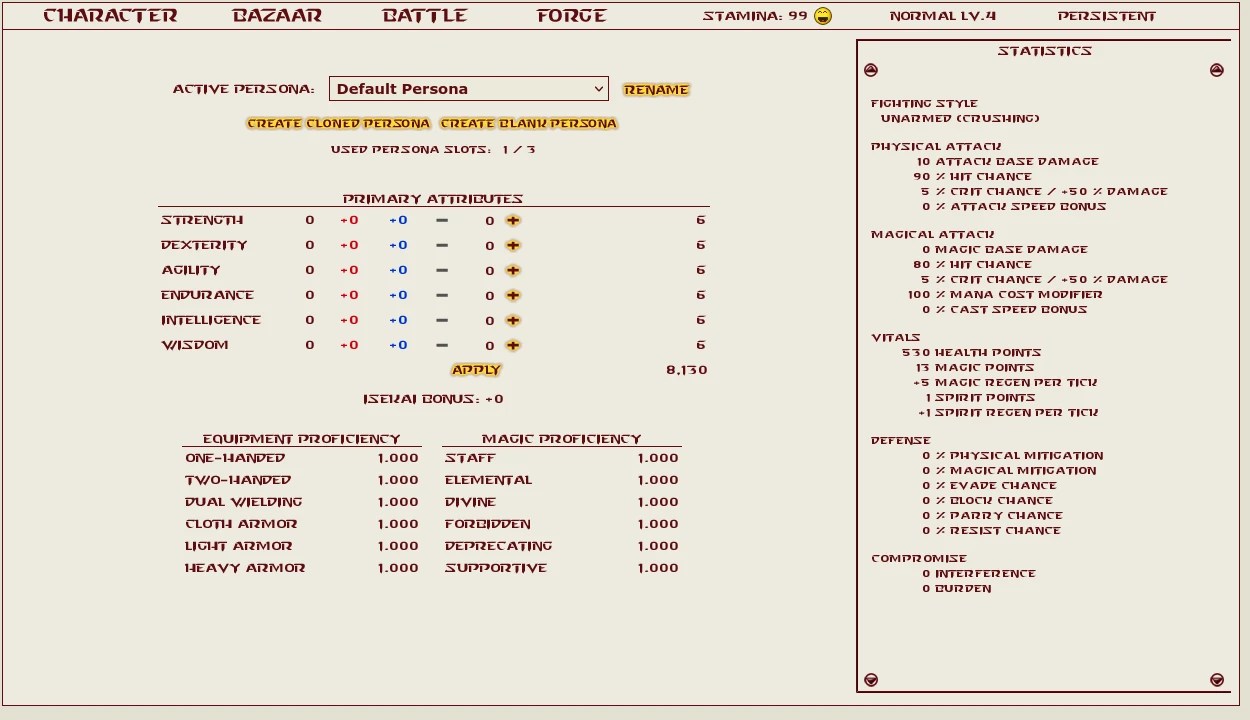The height and width of the screenshot is (720, 1250).
Task: Increase Endurance with the plus icon
Action: (x=513, y=295)
